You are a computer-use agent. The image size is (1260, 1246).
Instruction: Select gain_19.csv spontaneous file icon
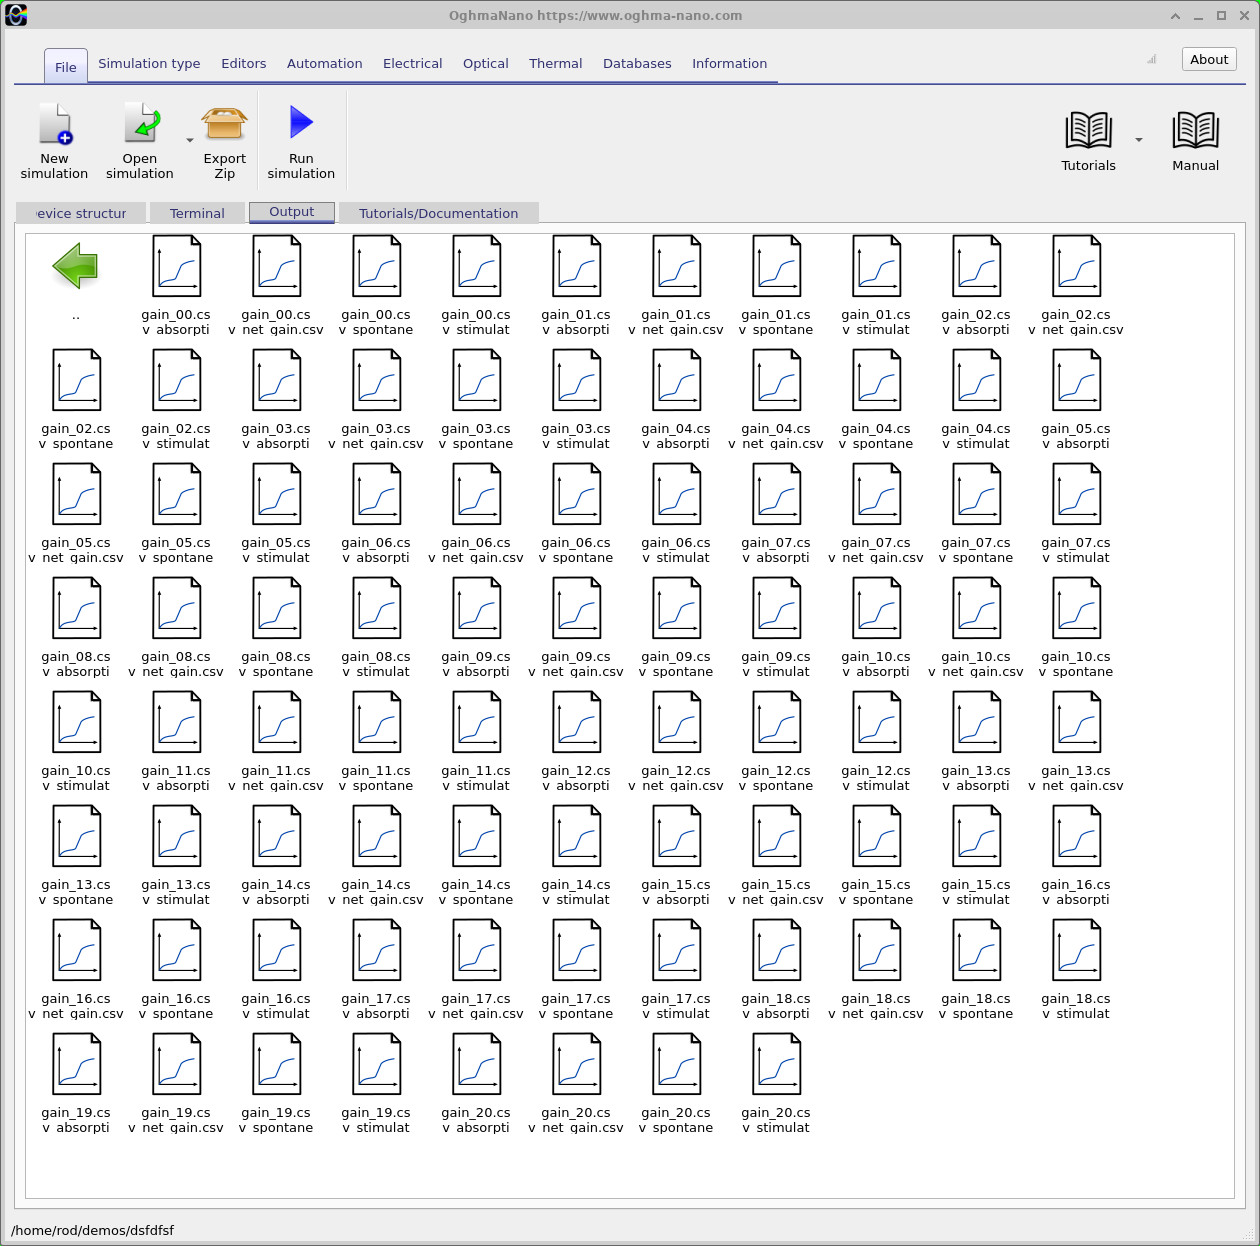pos(276,1064)
